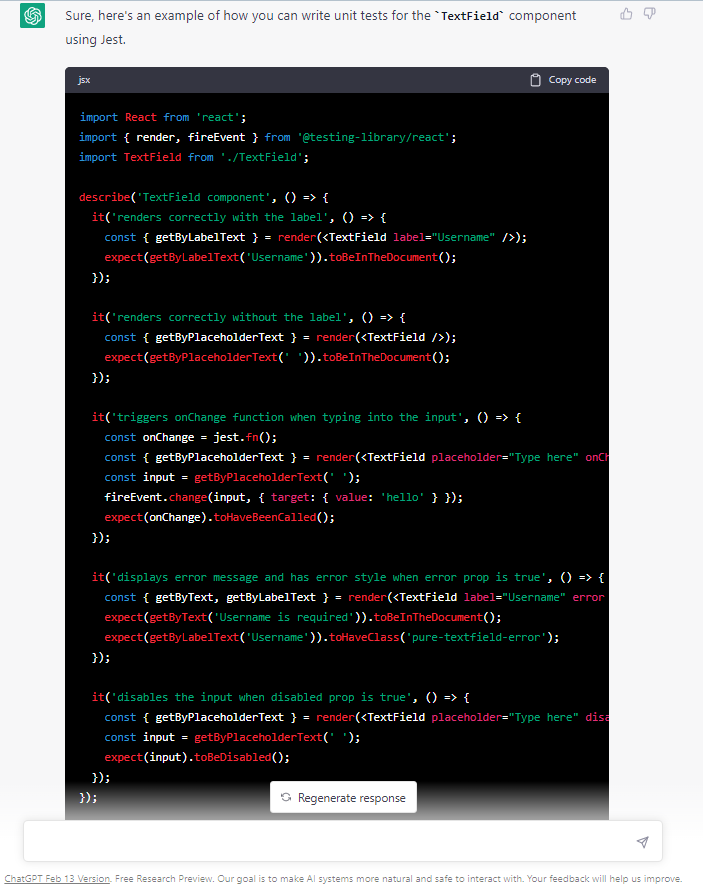Image resolution: width=703 pixels, height=892 pixels.
Task: Click the jsx language label
Action: (x=85, y=80)
